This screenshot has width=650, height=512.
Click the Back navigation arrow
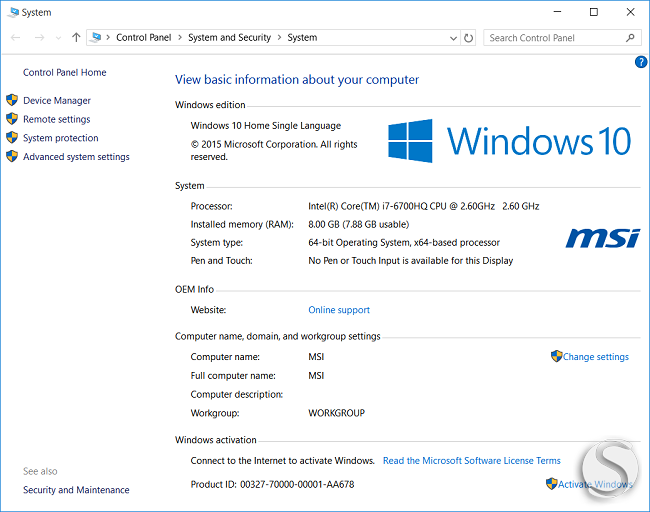point(16,38)
